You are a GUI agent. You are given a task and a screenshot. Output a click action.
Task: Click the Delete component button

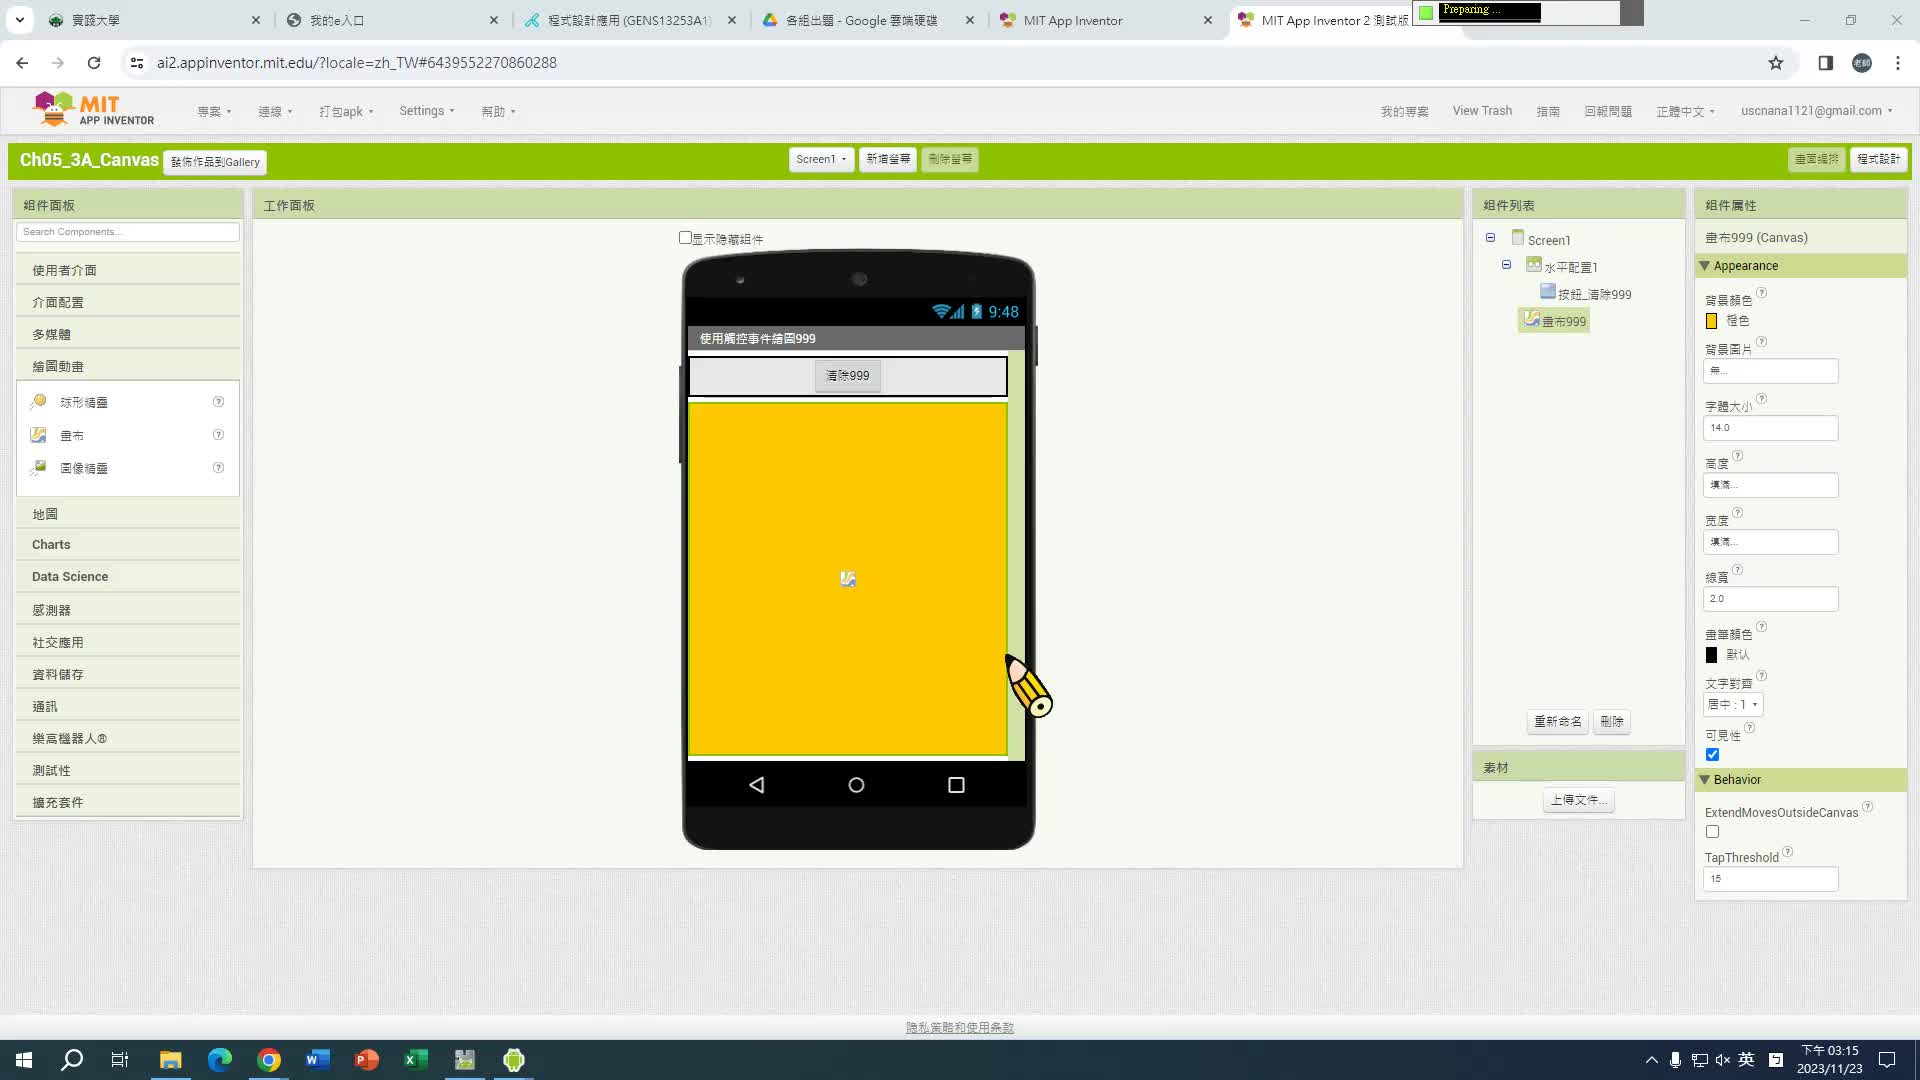1611,722
